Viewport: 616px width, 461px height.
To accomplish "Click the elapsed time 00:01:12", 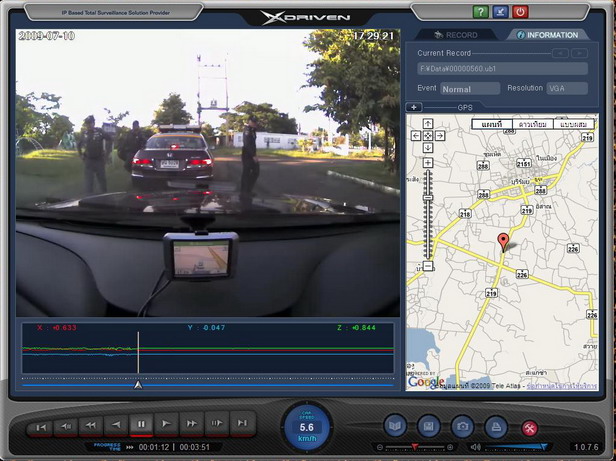I will [x=154, y=447].
